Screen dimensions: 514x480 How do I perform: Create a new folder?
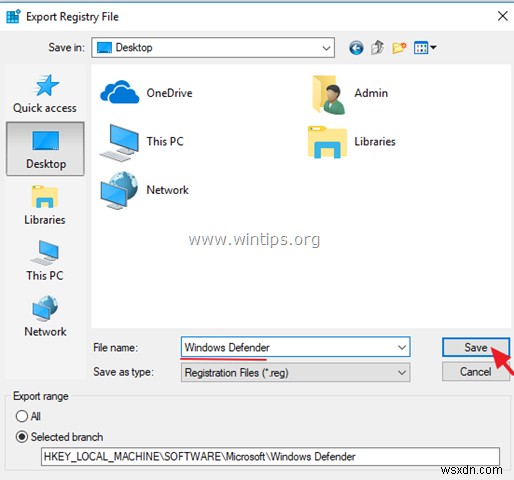tap(399, 48)
